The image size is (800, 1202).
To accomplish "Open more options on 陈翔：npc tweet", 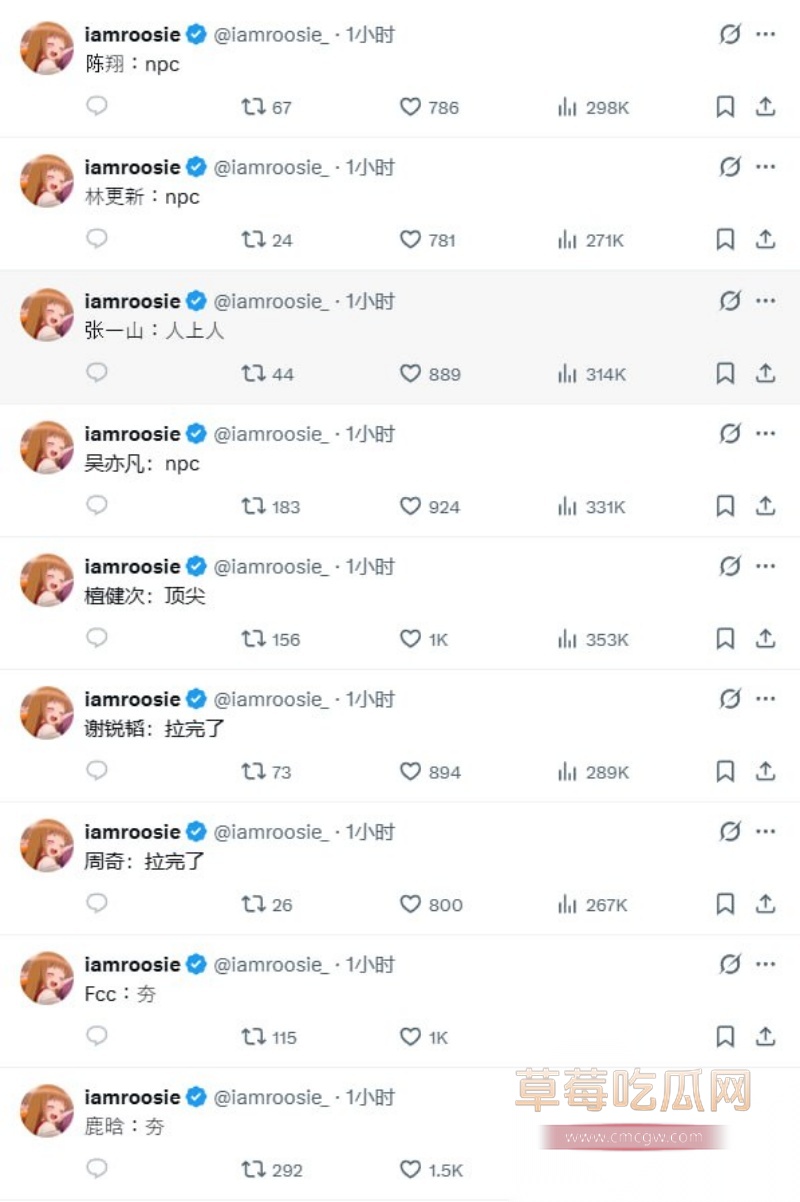I will tap(765, 35).
